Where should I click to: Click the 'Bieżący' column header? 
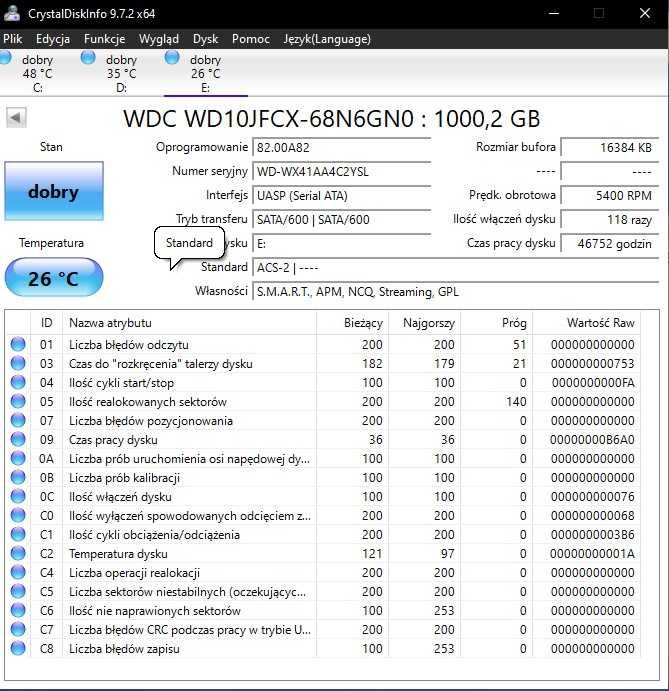tap(353, 323)
